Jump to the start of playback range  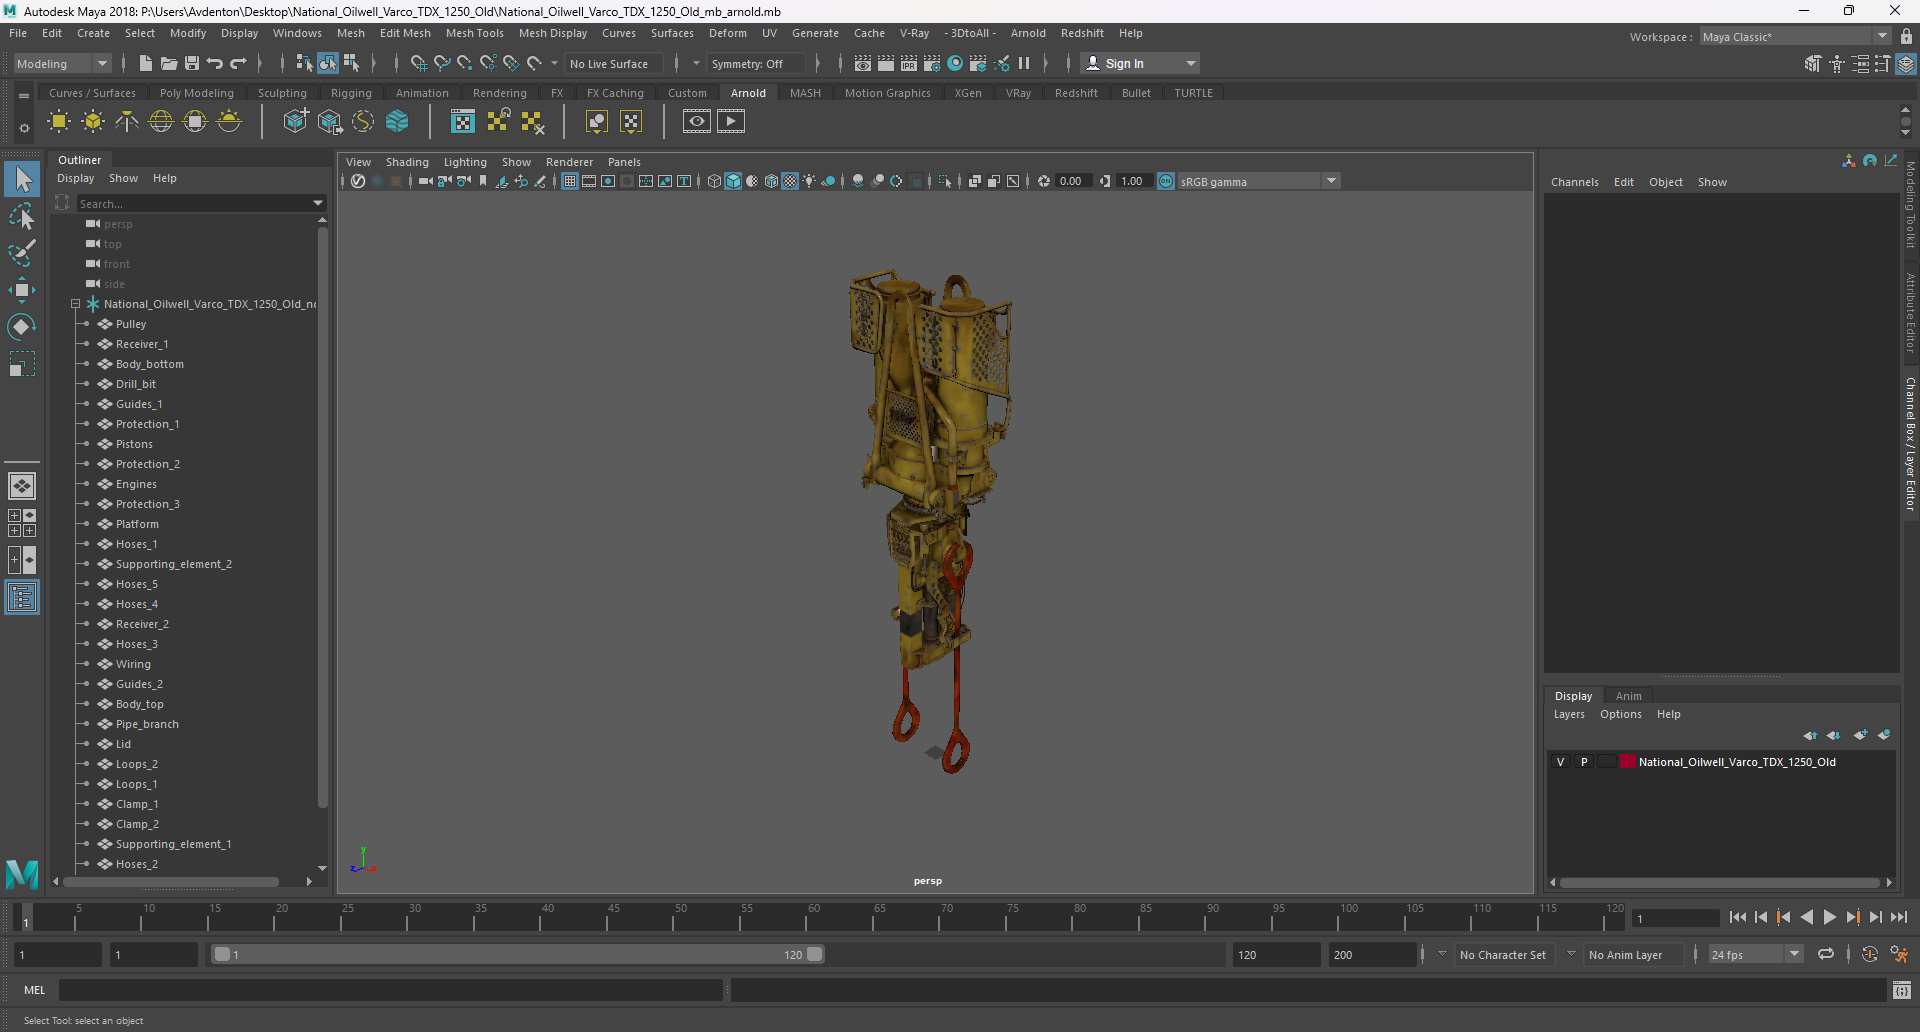click(x=1737, y=917)
